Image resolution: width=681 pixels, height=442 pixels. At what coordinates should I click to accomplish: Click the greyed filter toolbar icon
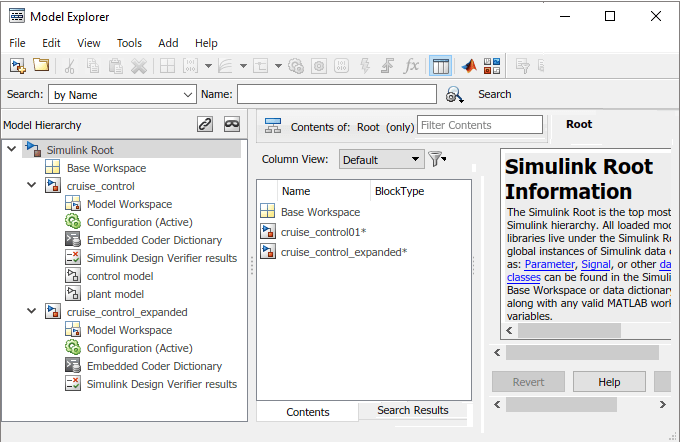pos(522,66)
